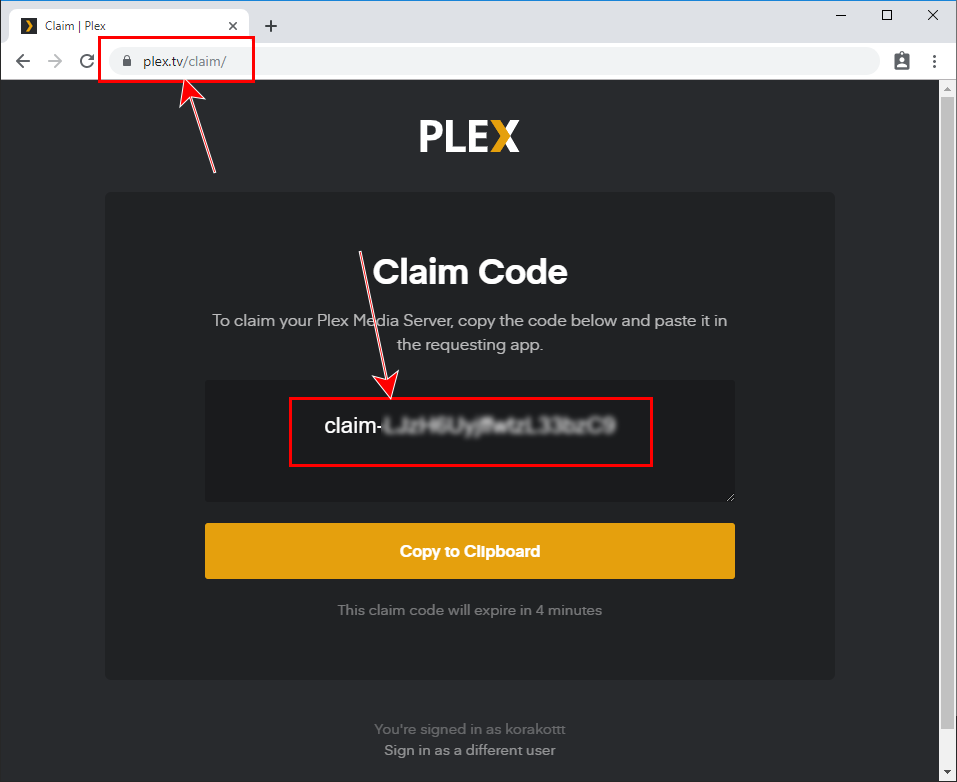Go back to the previous page
Viewport: 957px width, 782px height.
click(x=23, y=61)
